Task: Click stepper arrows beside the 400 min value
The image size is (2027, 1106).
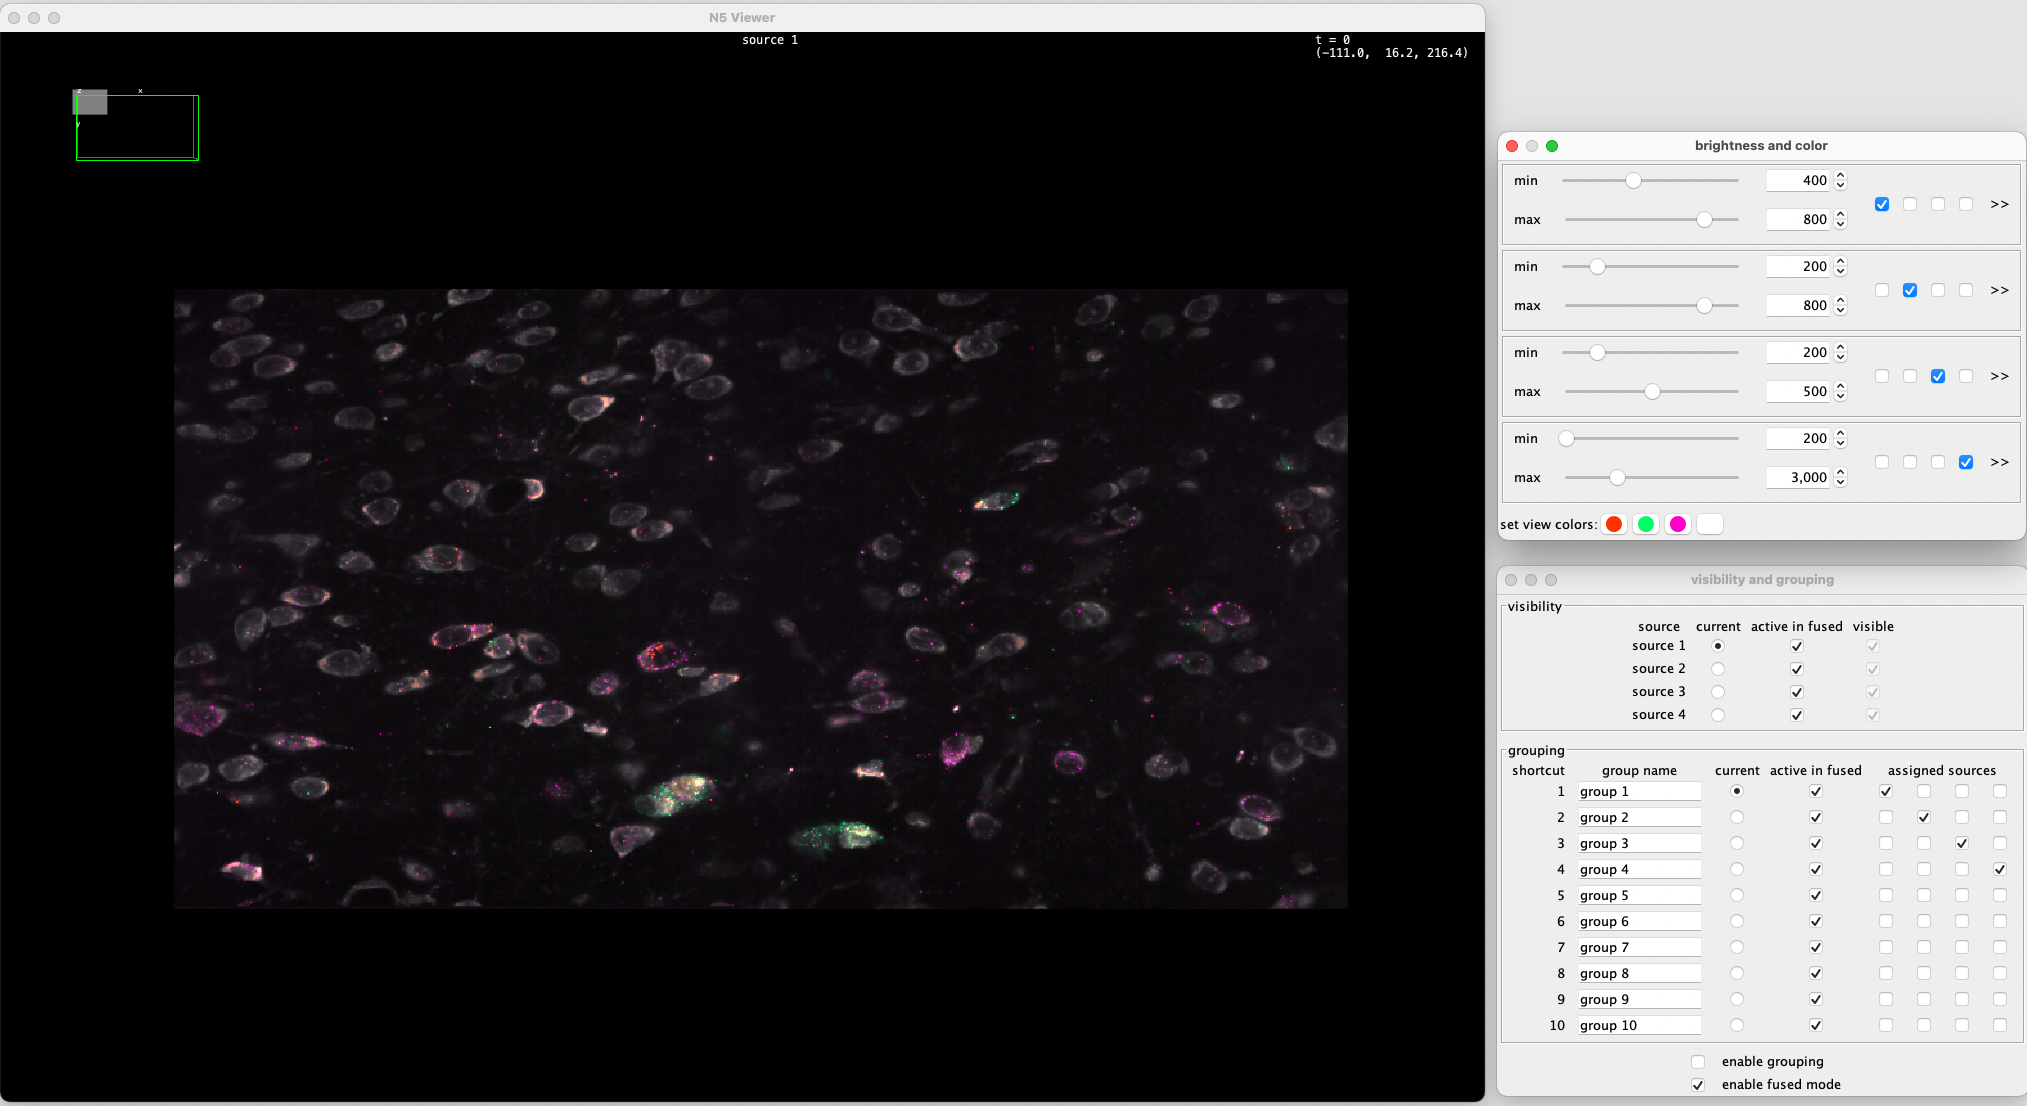Action: [x=1840, y=181]
